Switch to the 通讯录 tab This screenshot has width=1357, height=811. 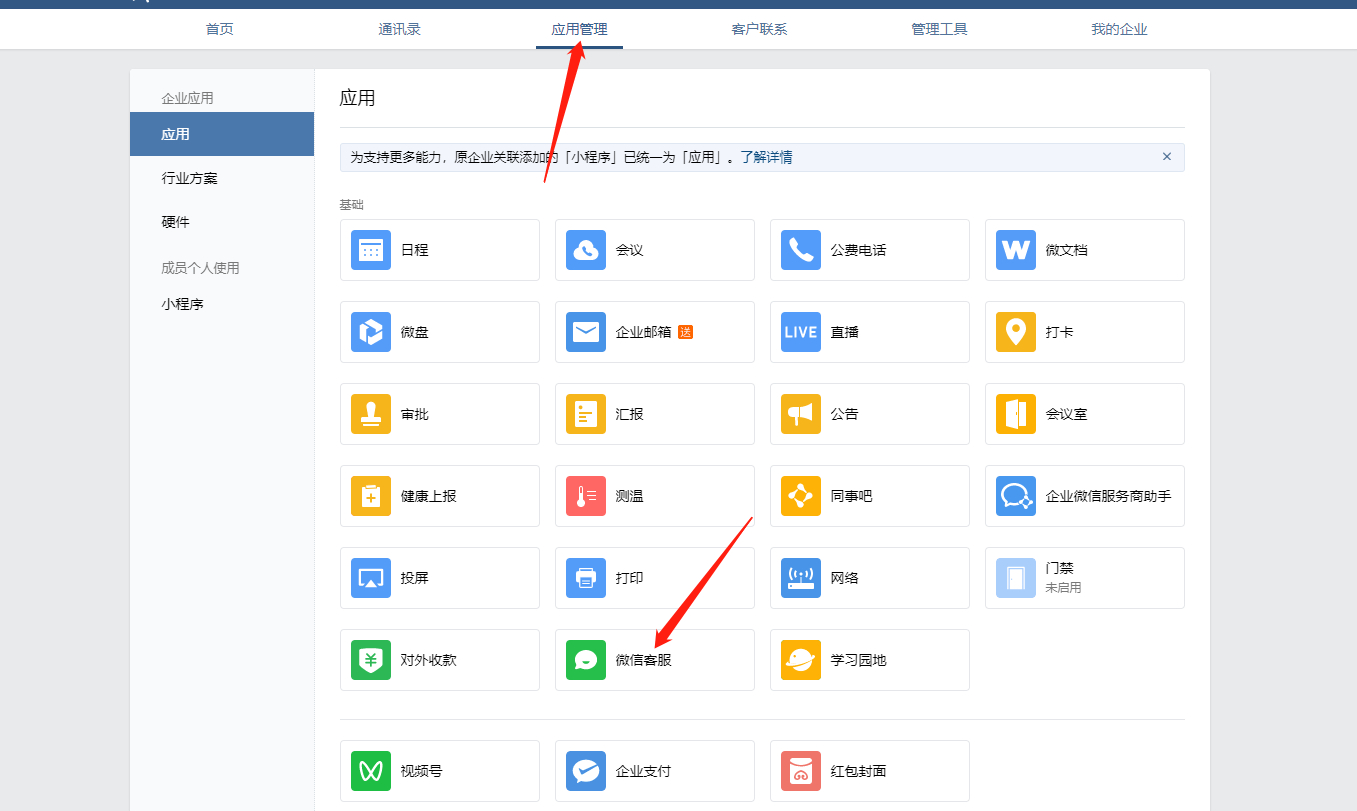(400, 29)
